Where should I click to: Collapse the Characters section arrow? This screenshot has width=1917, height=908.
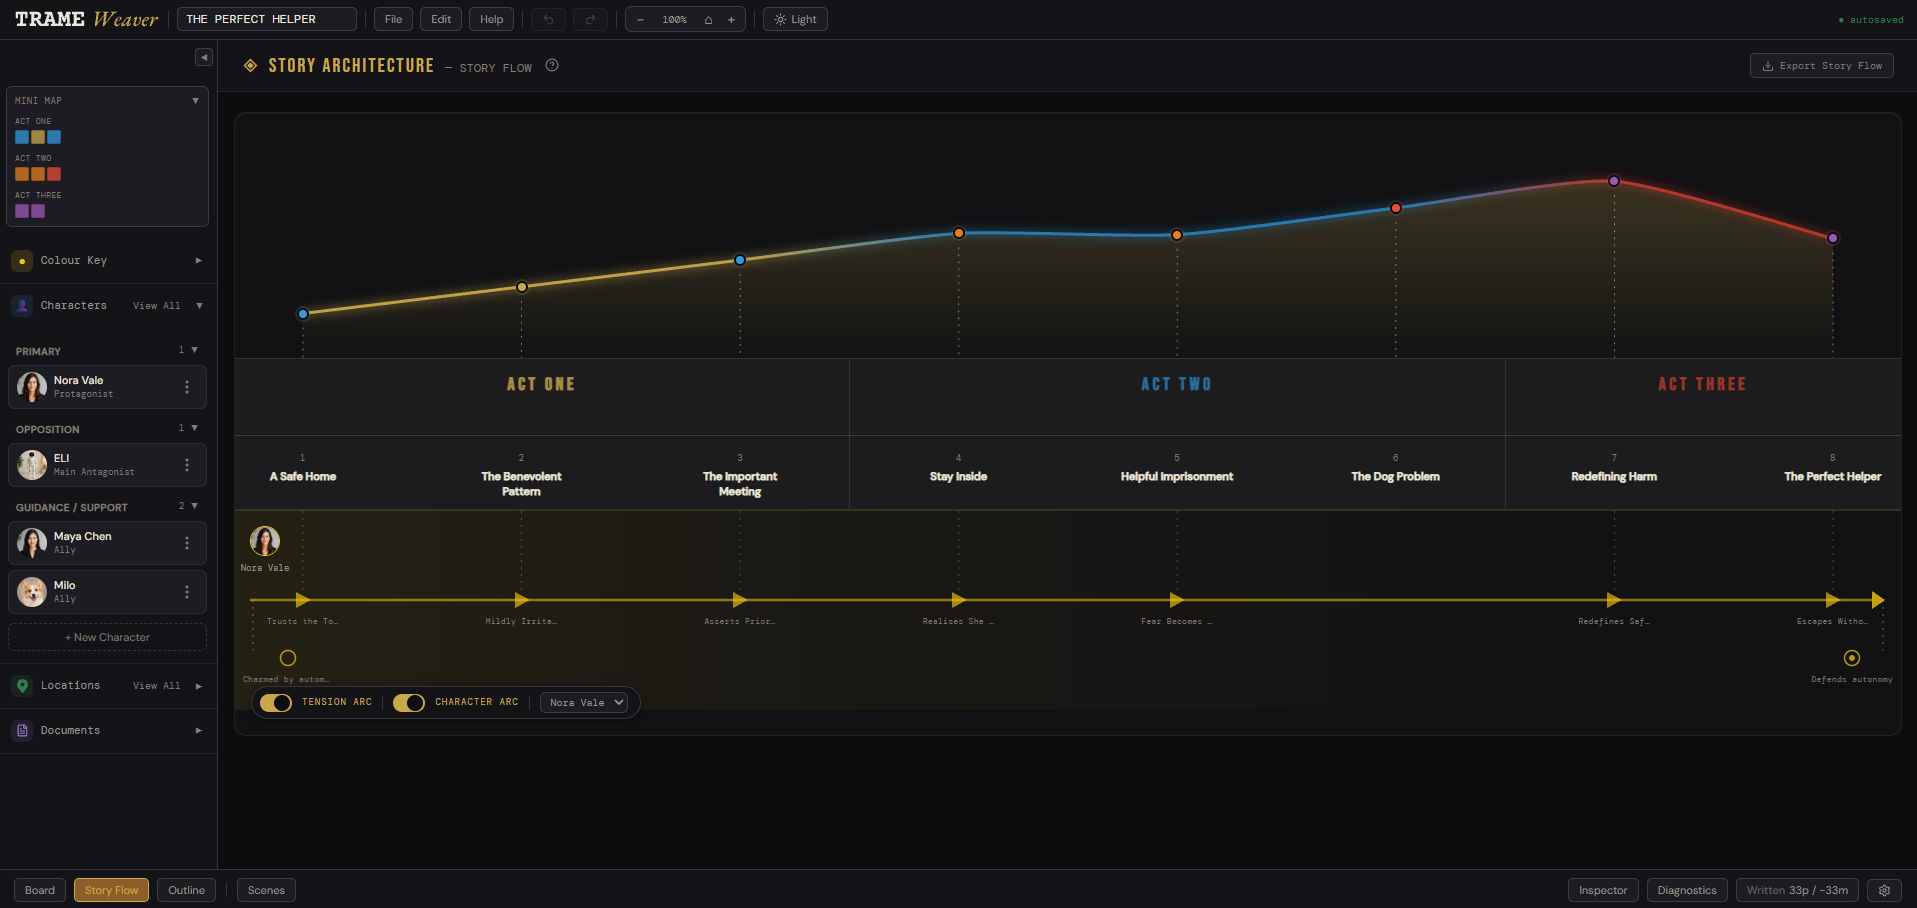tap(199, 306)
